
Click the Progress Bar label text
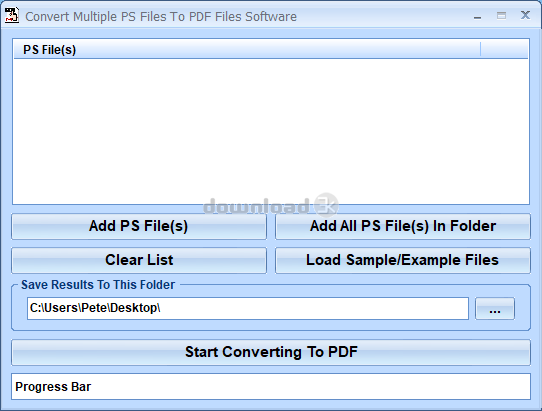[53, 387]
